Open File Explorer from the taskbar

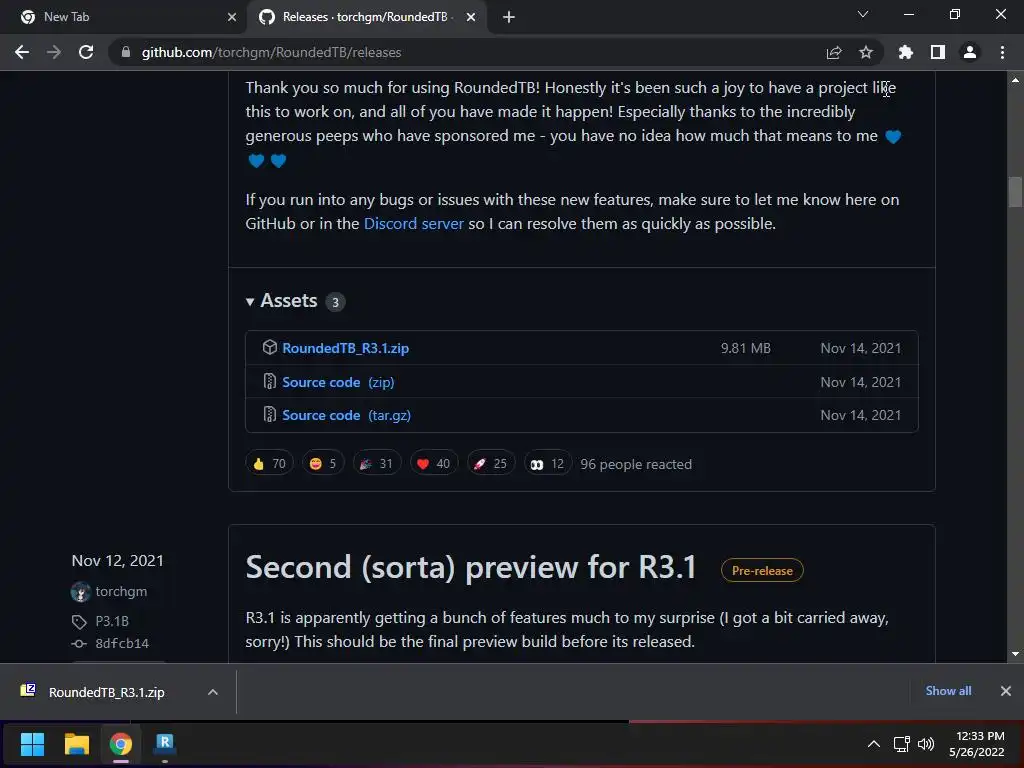(x=76, y=744)
